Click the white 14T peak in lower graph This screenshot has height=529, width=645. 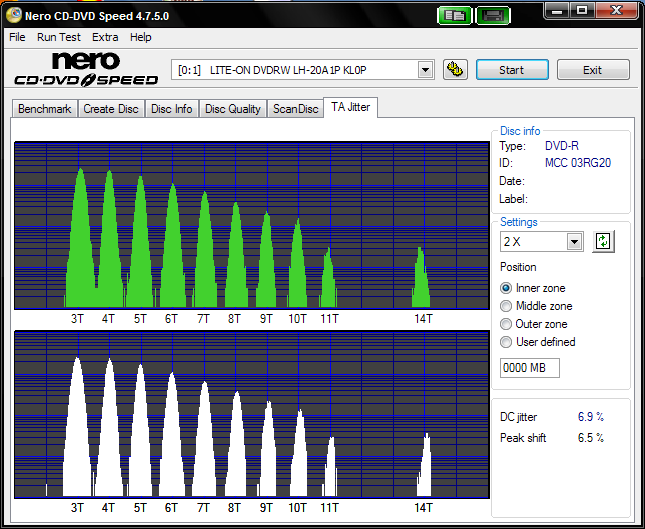point(425,467)
